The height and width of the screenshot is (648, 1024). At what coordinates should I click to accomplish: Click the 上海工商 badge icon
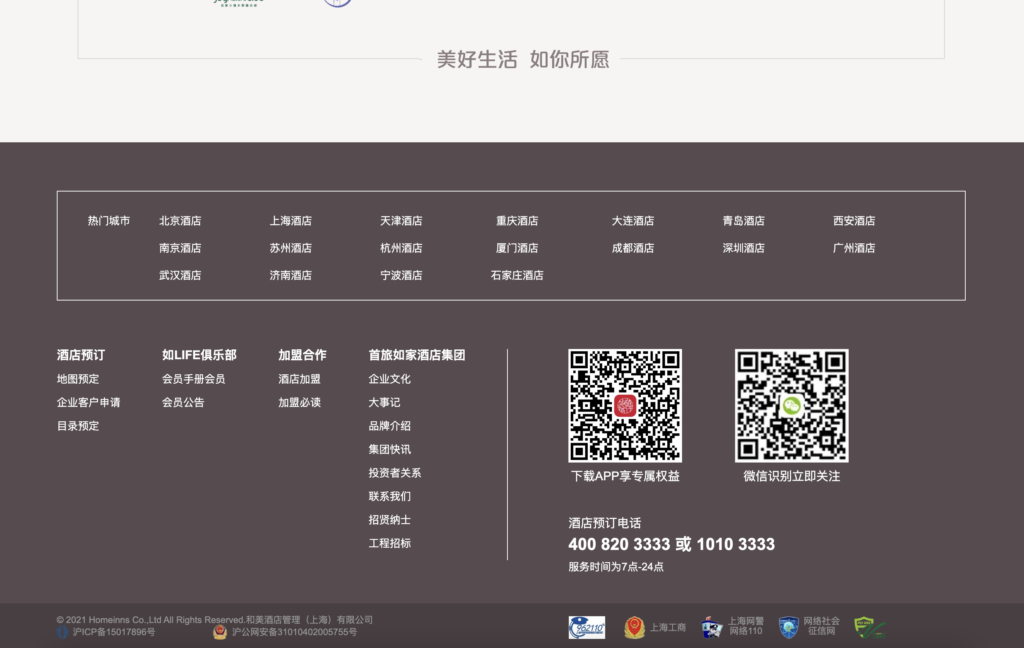634,628
